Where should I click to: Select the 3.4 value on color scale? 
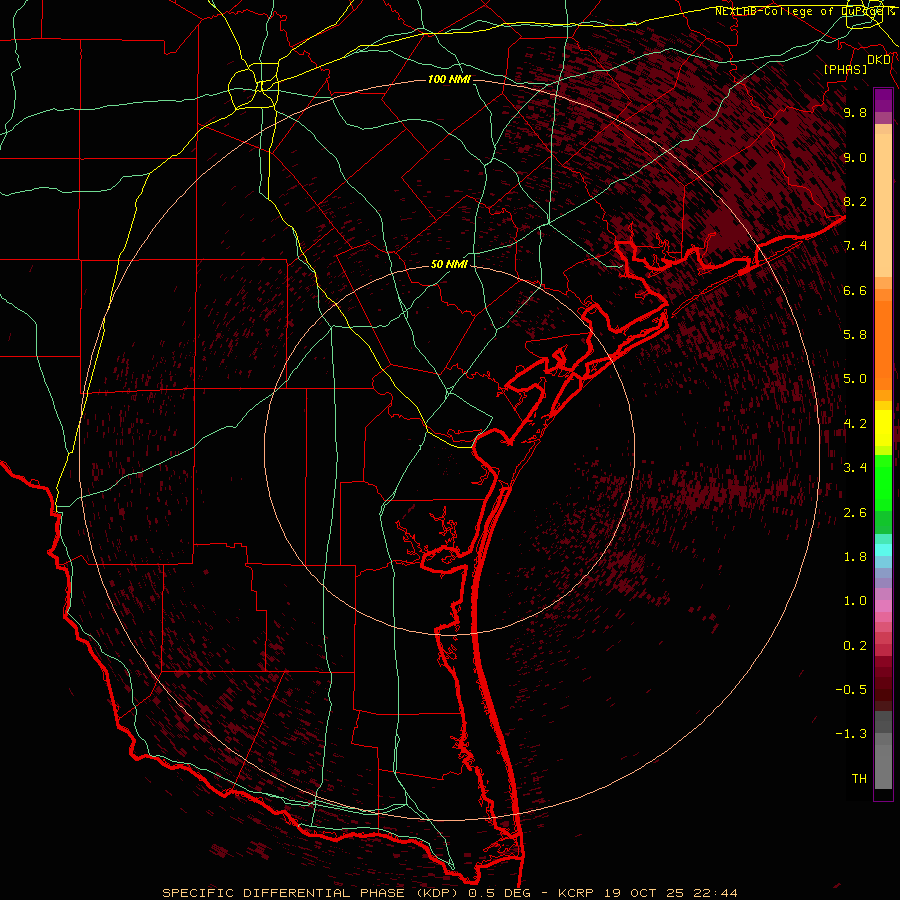[855, 468]
